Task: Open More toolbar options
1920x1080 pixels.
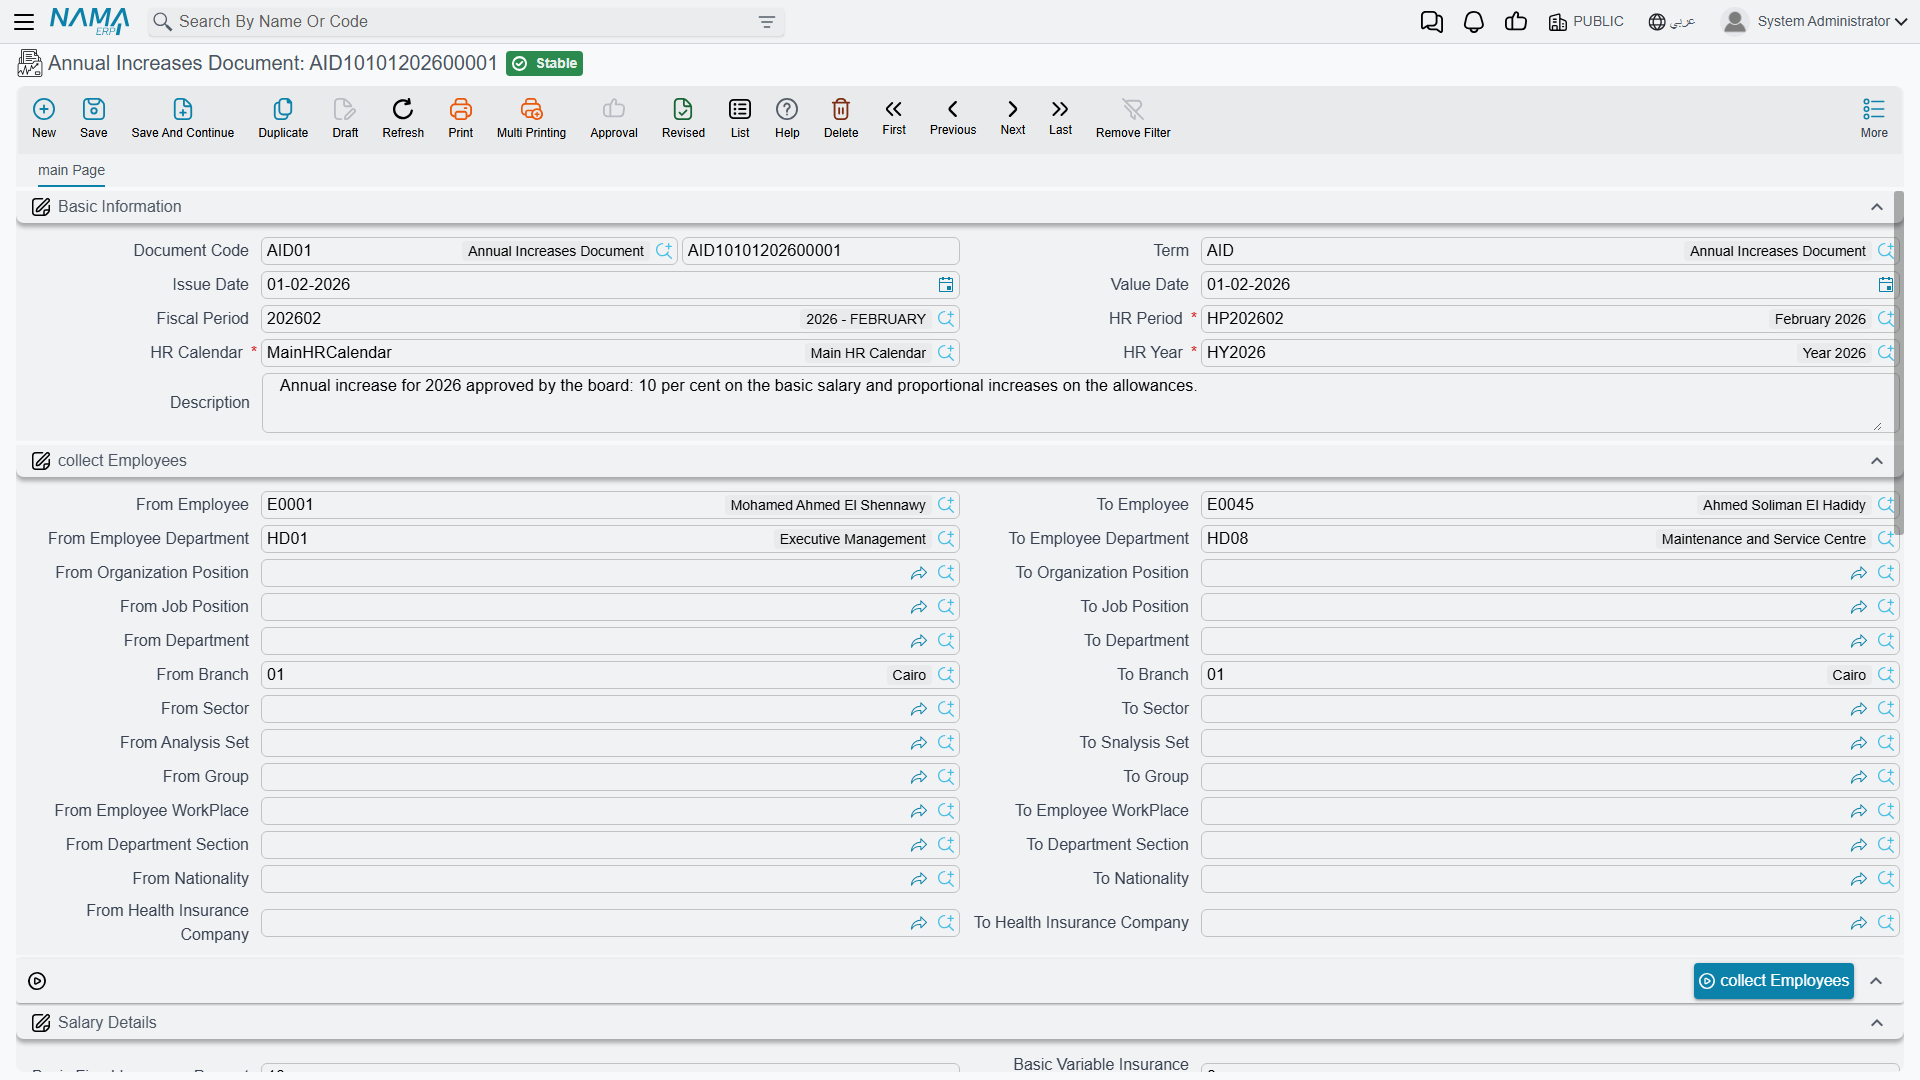Action: click(1874, 117)
